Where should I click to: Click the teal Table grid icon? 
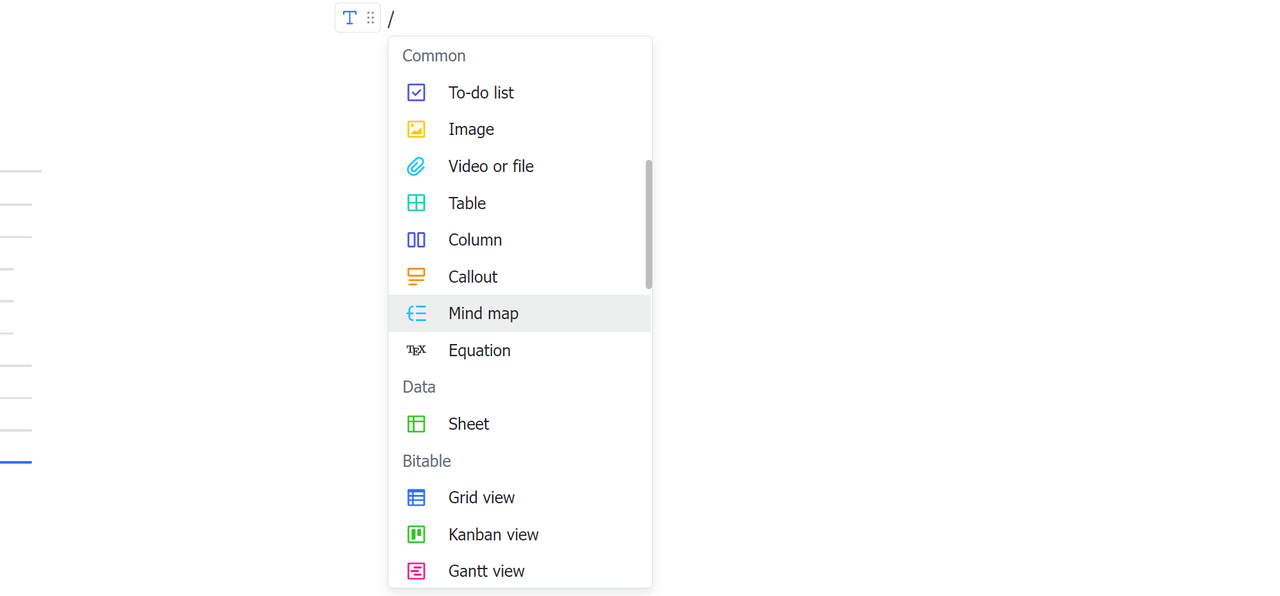[416, 203]
